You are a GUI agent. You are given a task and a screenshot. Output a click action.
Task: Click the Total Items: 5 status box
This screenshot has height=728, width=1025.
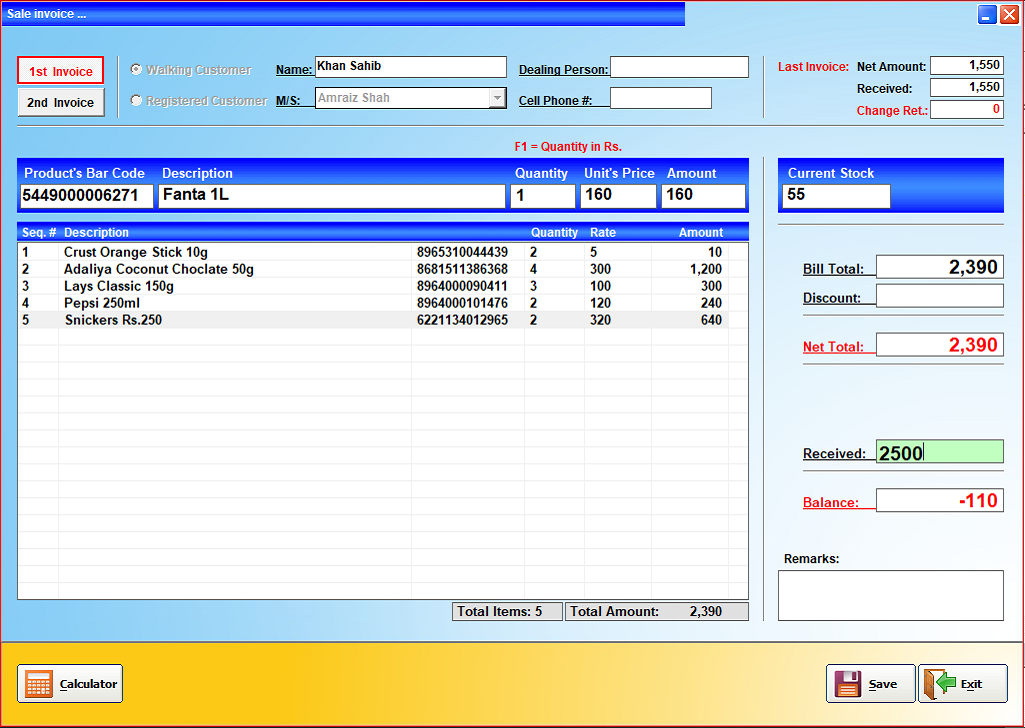click(507, 612)
